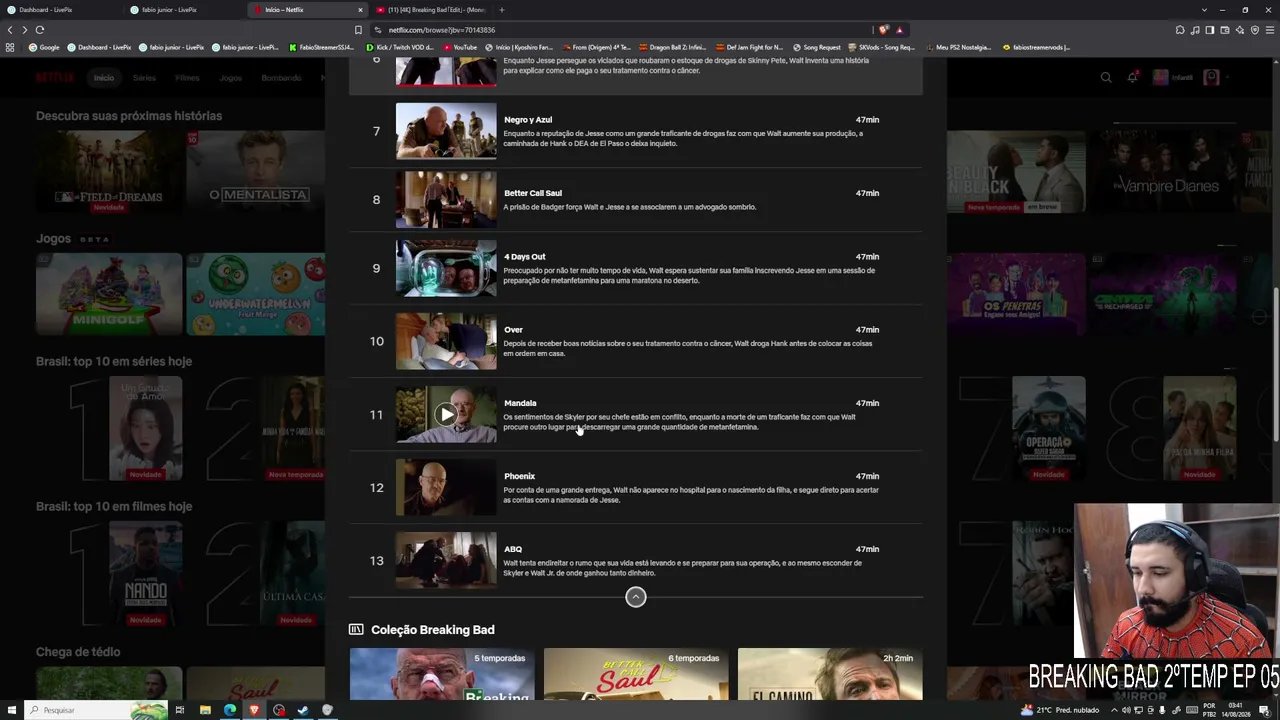Viewport: 1280px width, 720px height.
Task: Open the weather widget 21°C Pred. nublado
Action: (1060, 710)
